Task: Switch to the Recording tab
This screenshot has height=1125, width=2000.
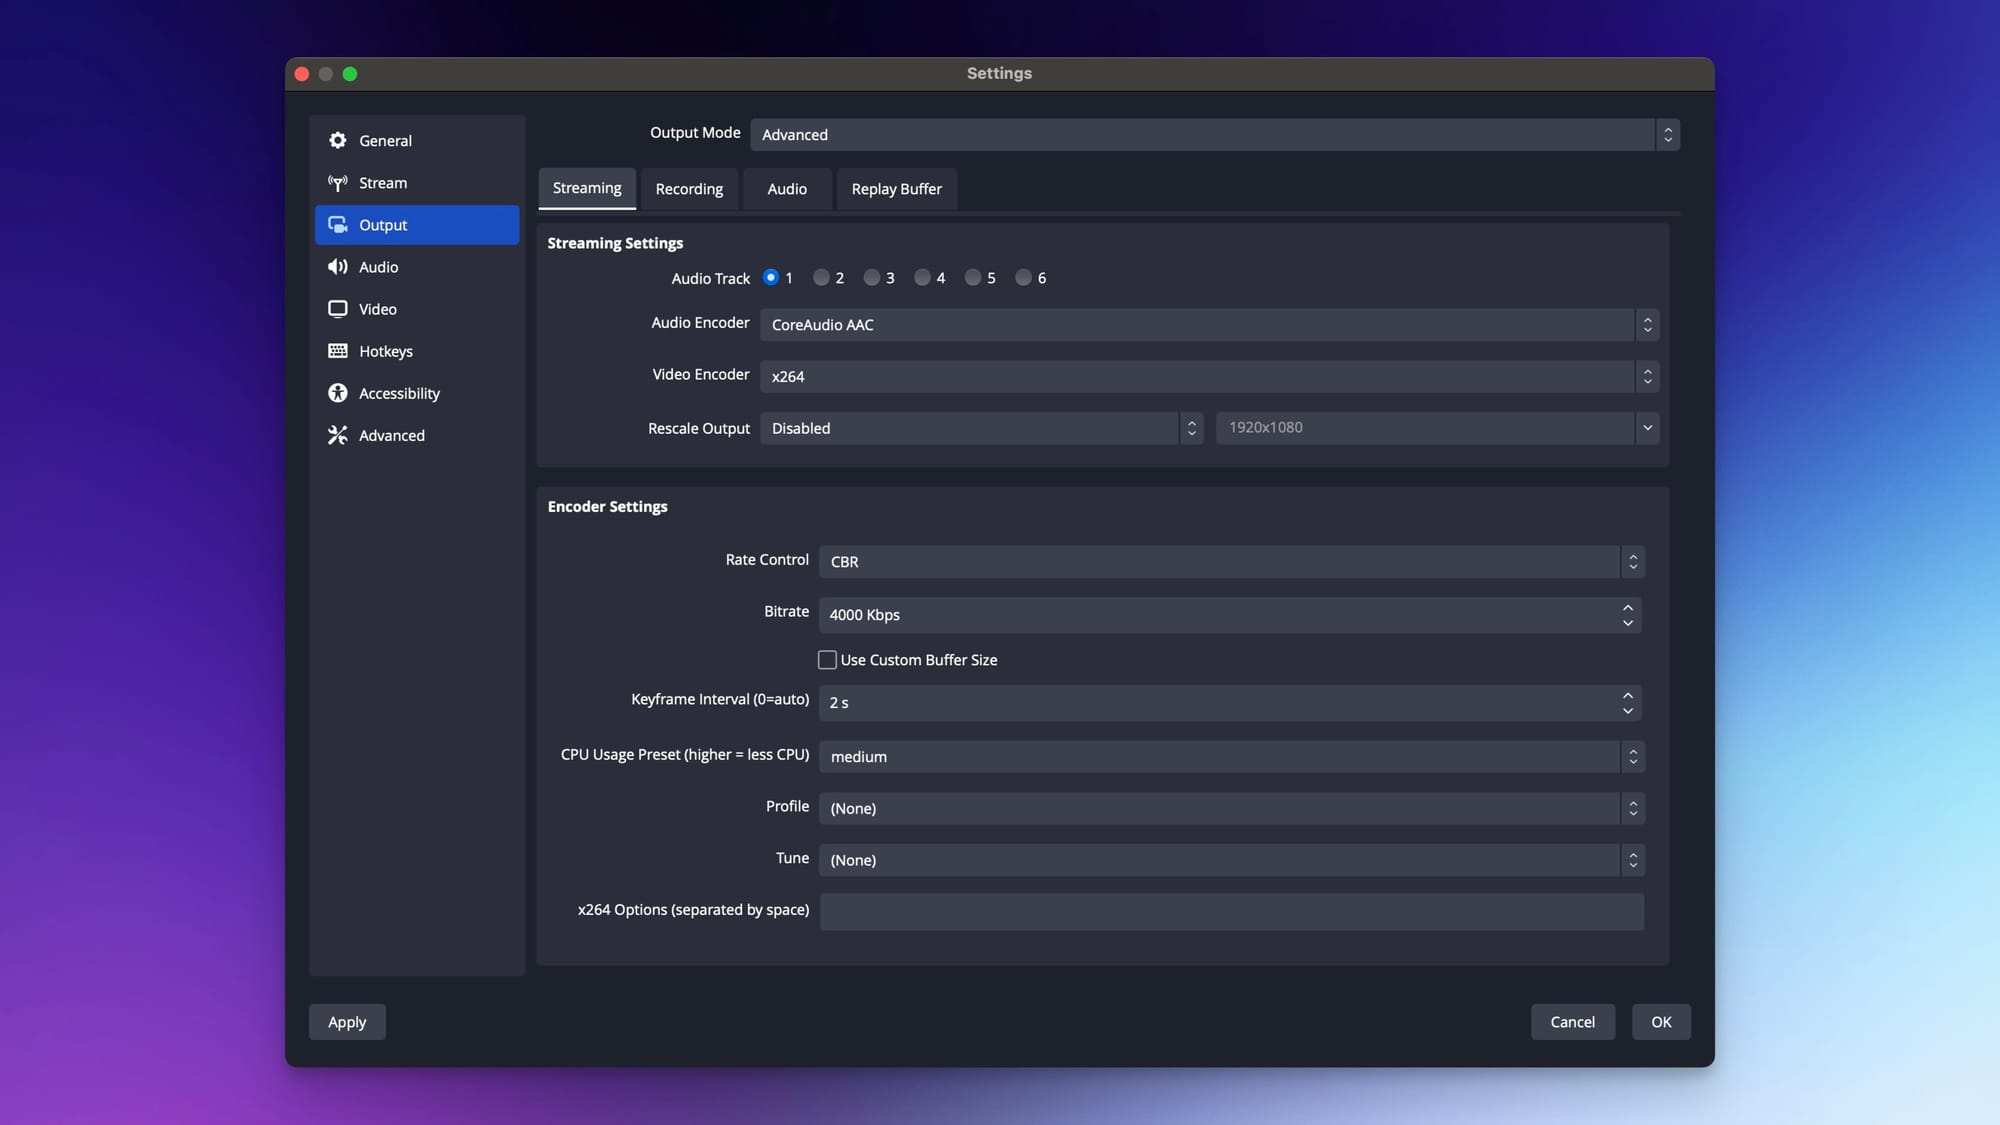Action: click(x=689, y=188)
